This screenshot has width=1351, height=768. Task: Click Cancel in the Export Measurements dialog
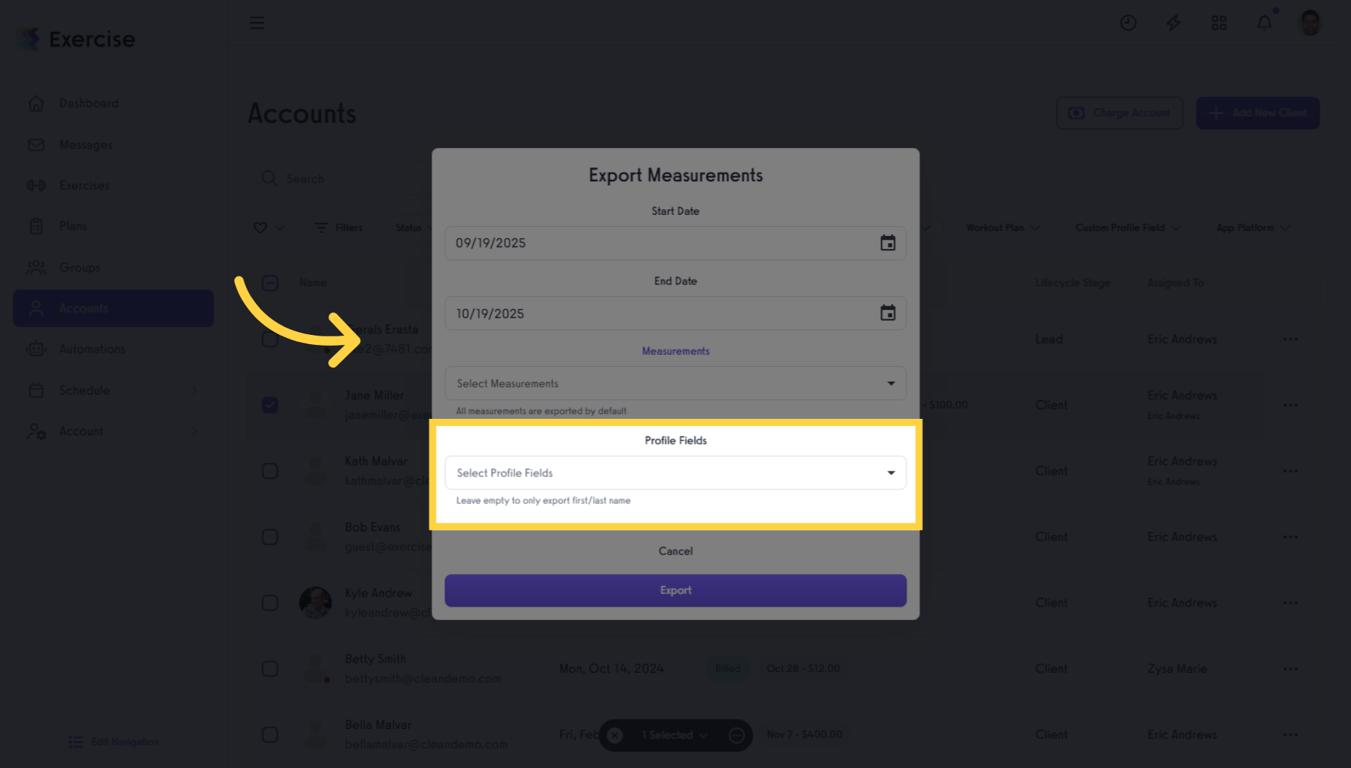(675, 551)
